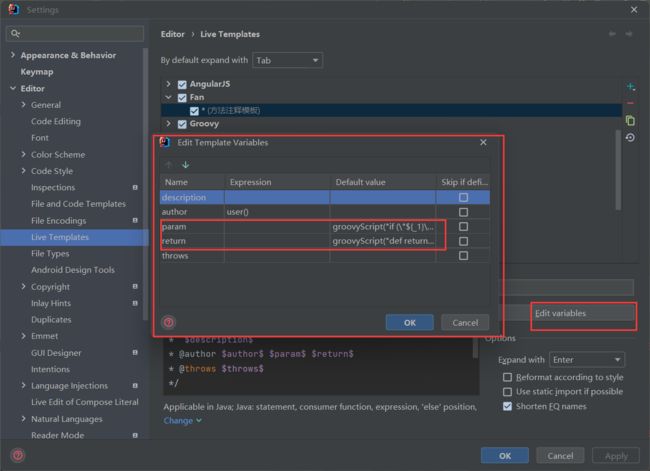Click the Change applicable contexts link

click(x=182, y=420)
